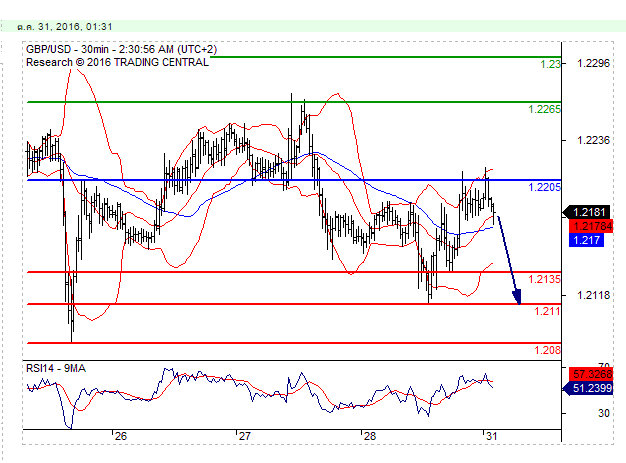Click the 1.2118 price axis value
The width and height of the screenshot is (626, 463).
[594, 295]
